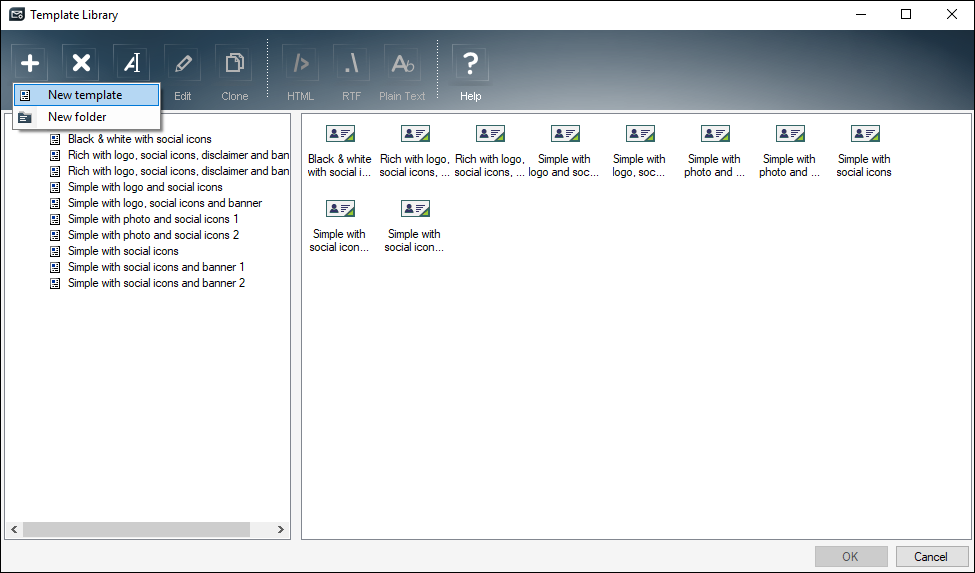This screenshot has width=975, height=573.
Task: Click the OK button
Action: 851,556
